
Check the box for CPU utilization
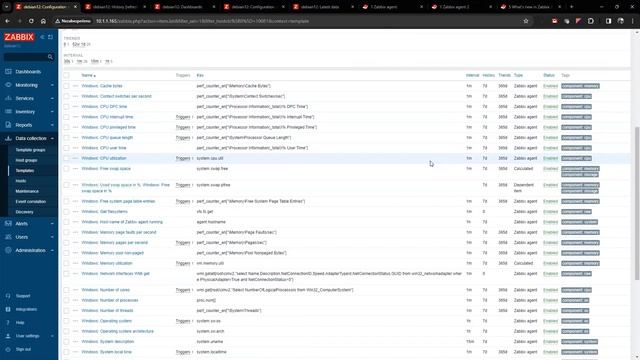pyautogui.click(x=67, y=158)
